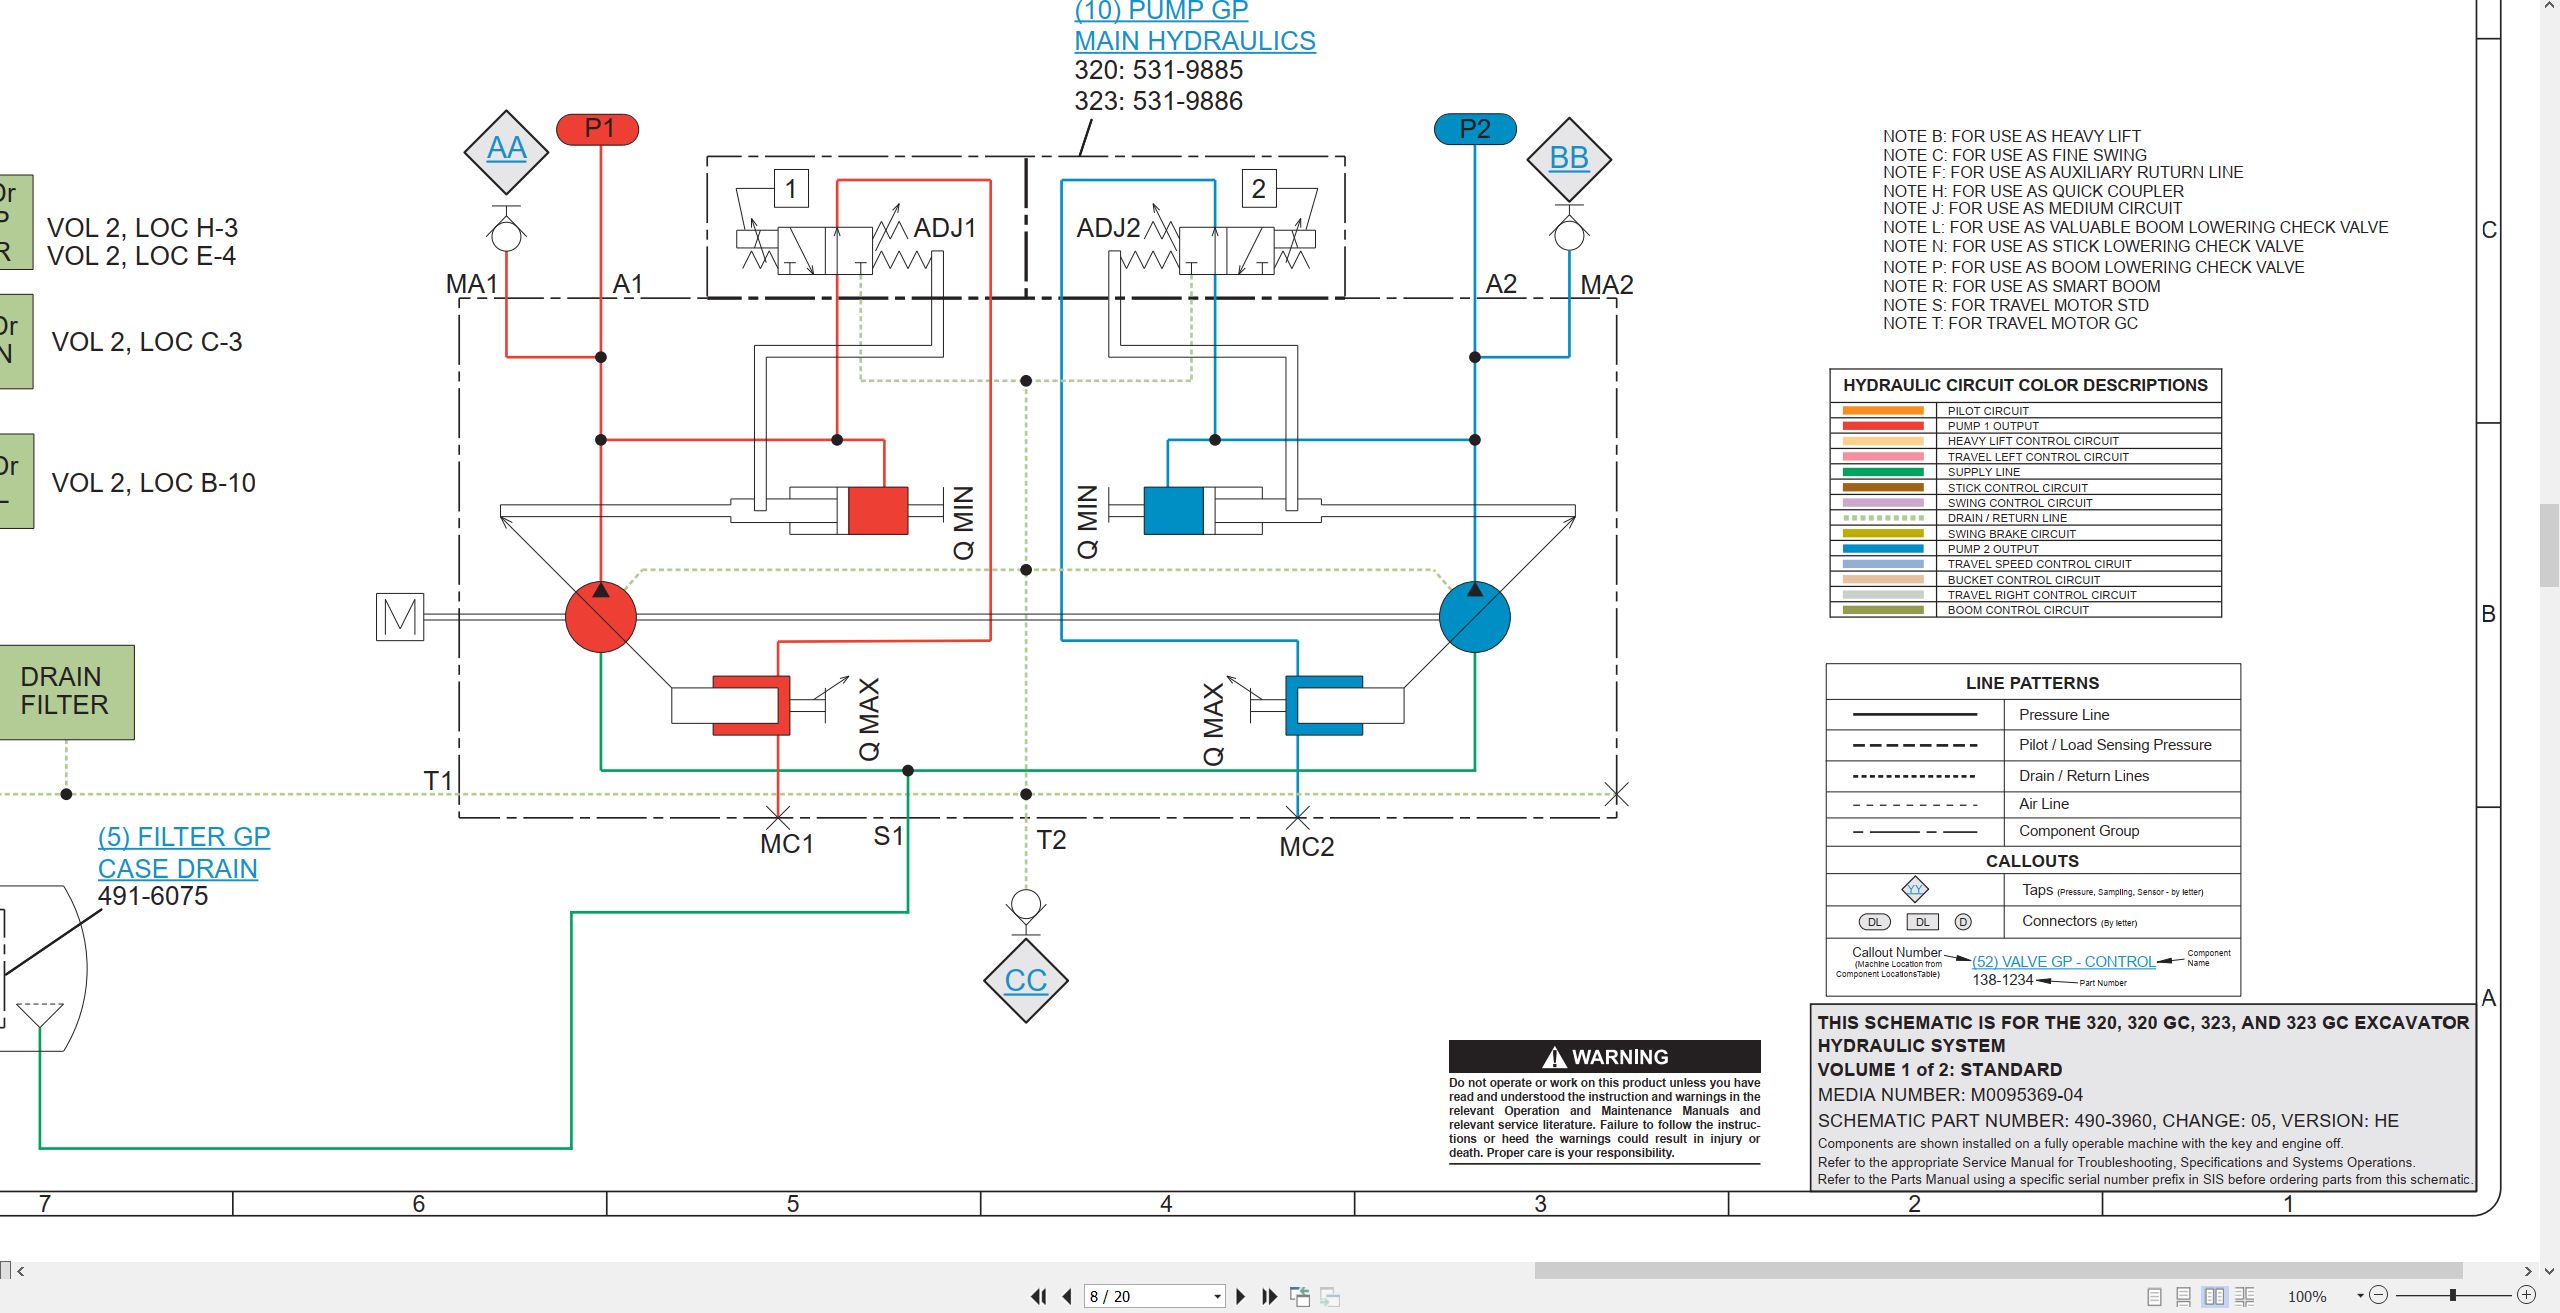2560x1313 pixels.
Task: Click the WARNING header banner
Action: coord(1604,1057)
